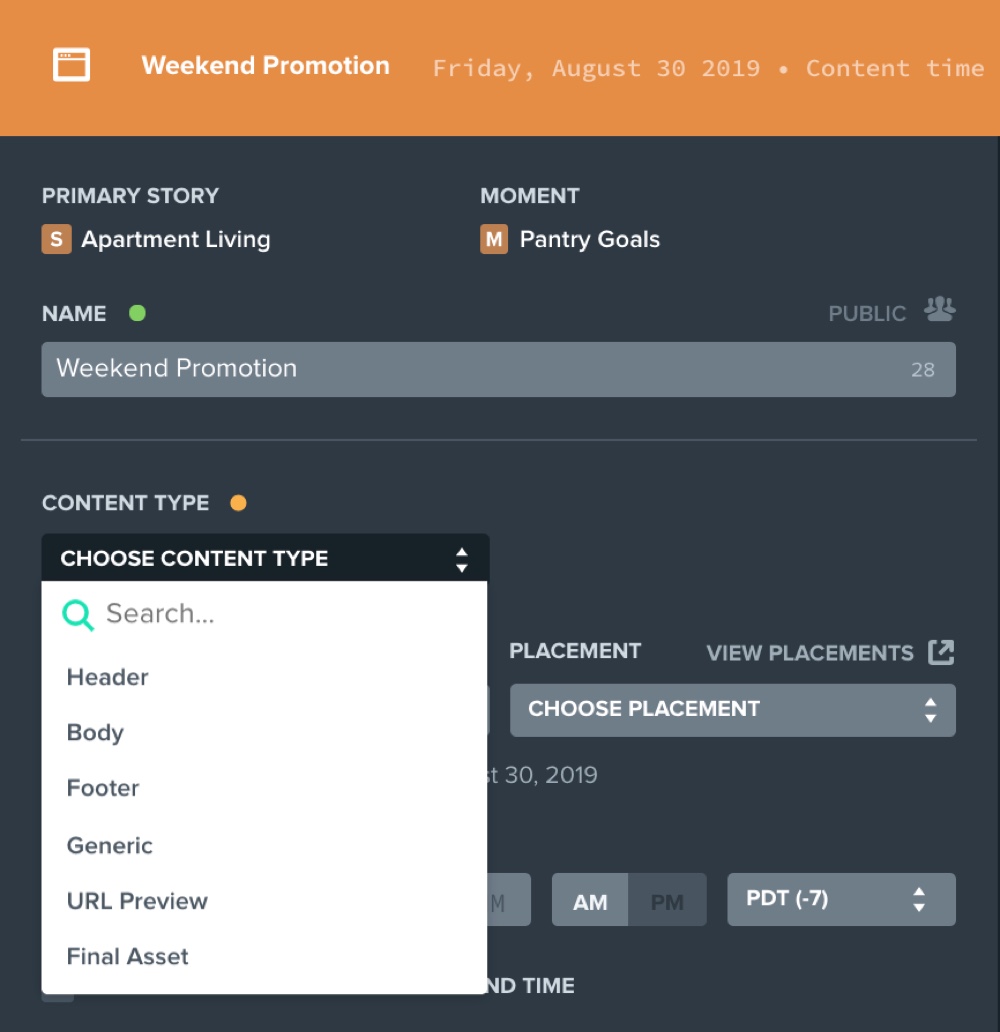Click the green status dot beside Name

[138, 313]
